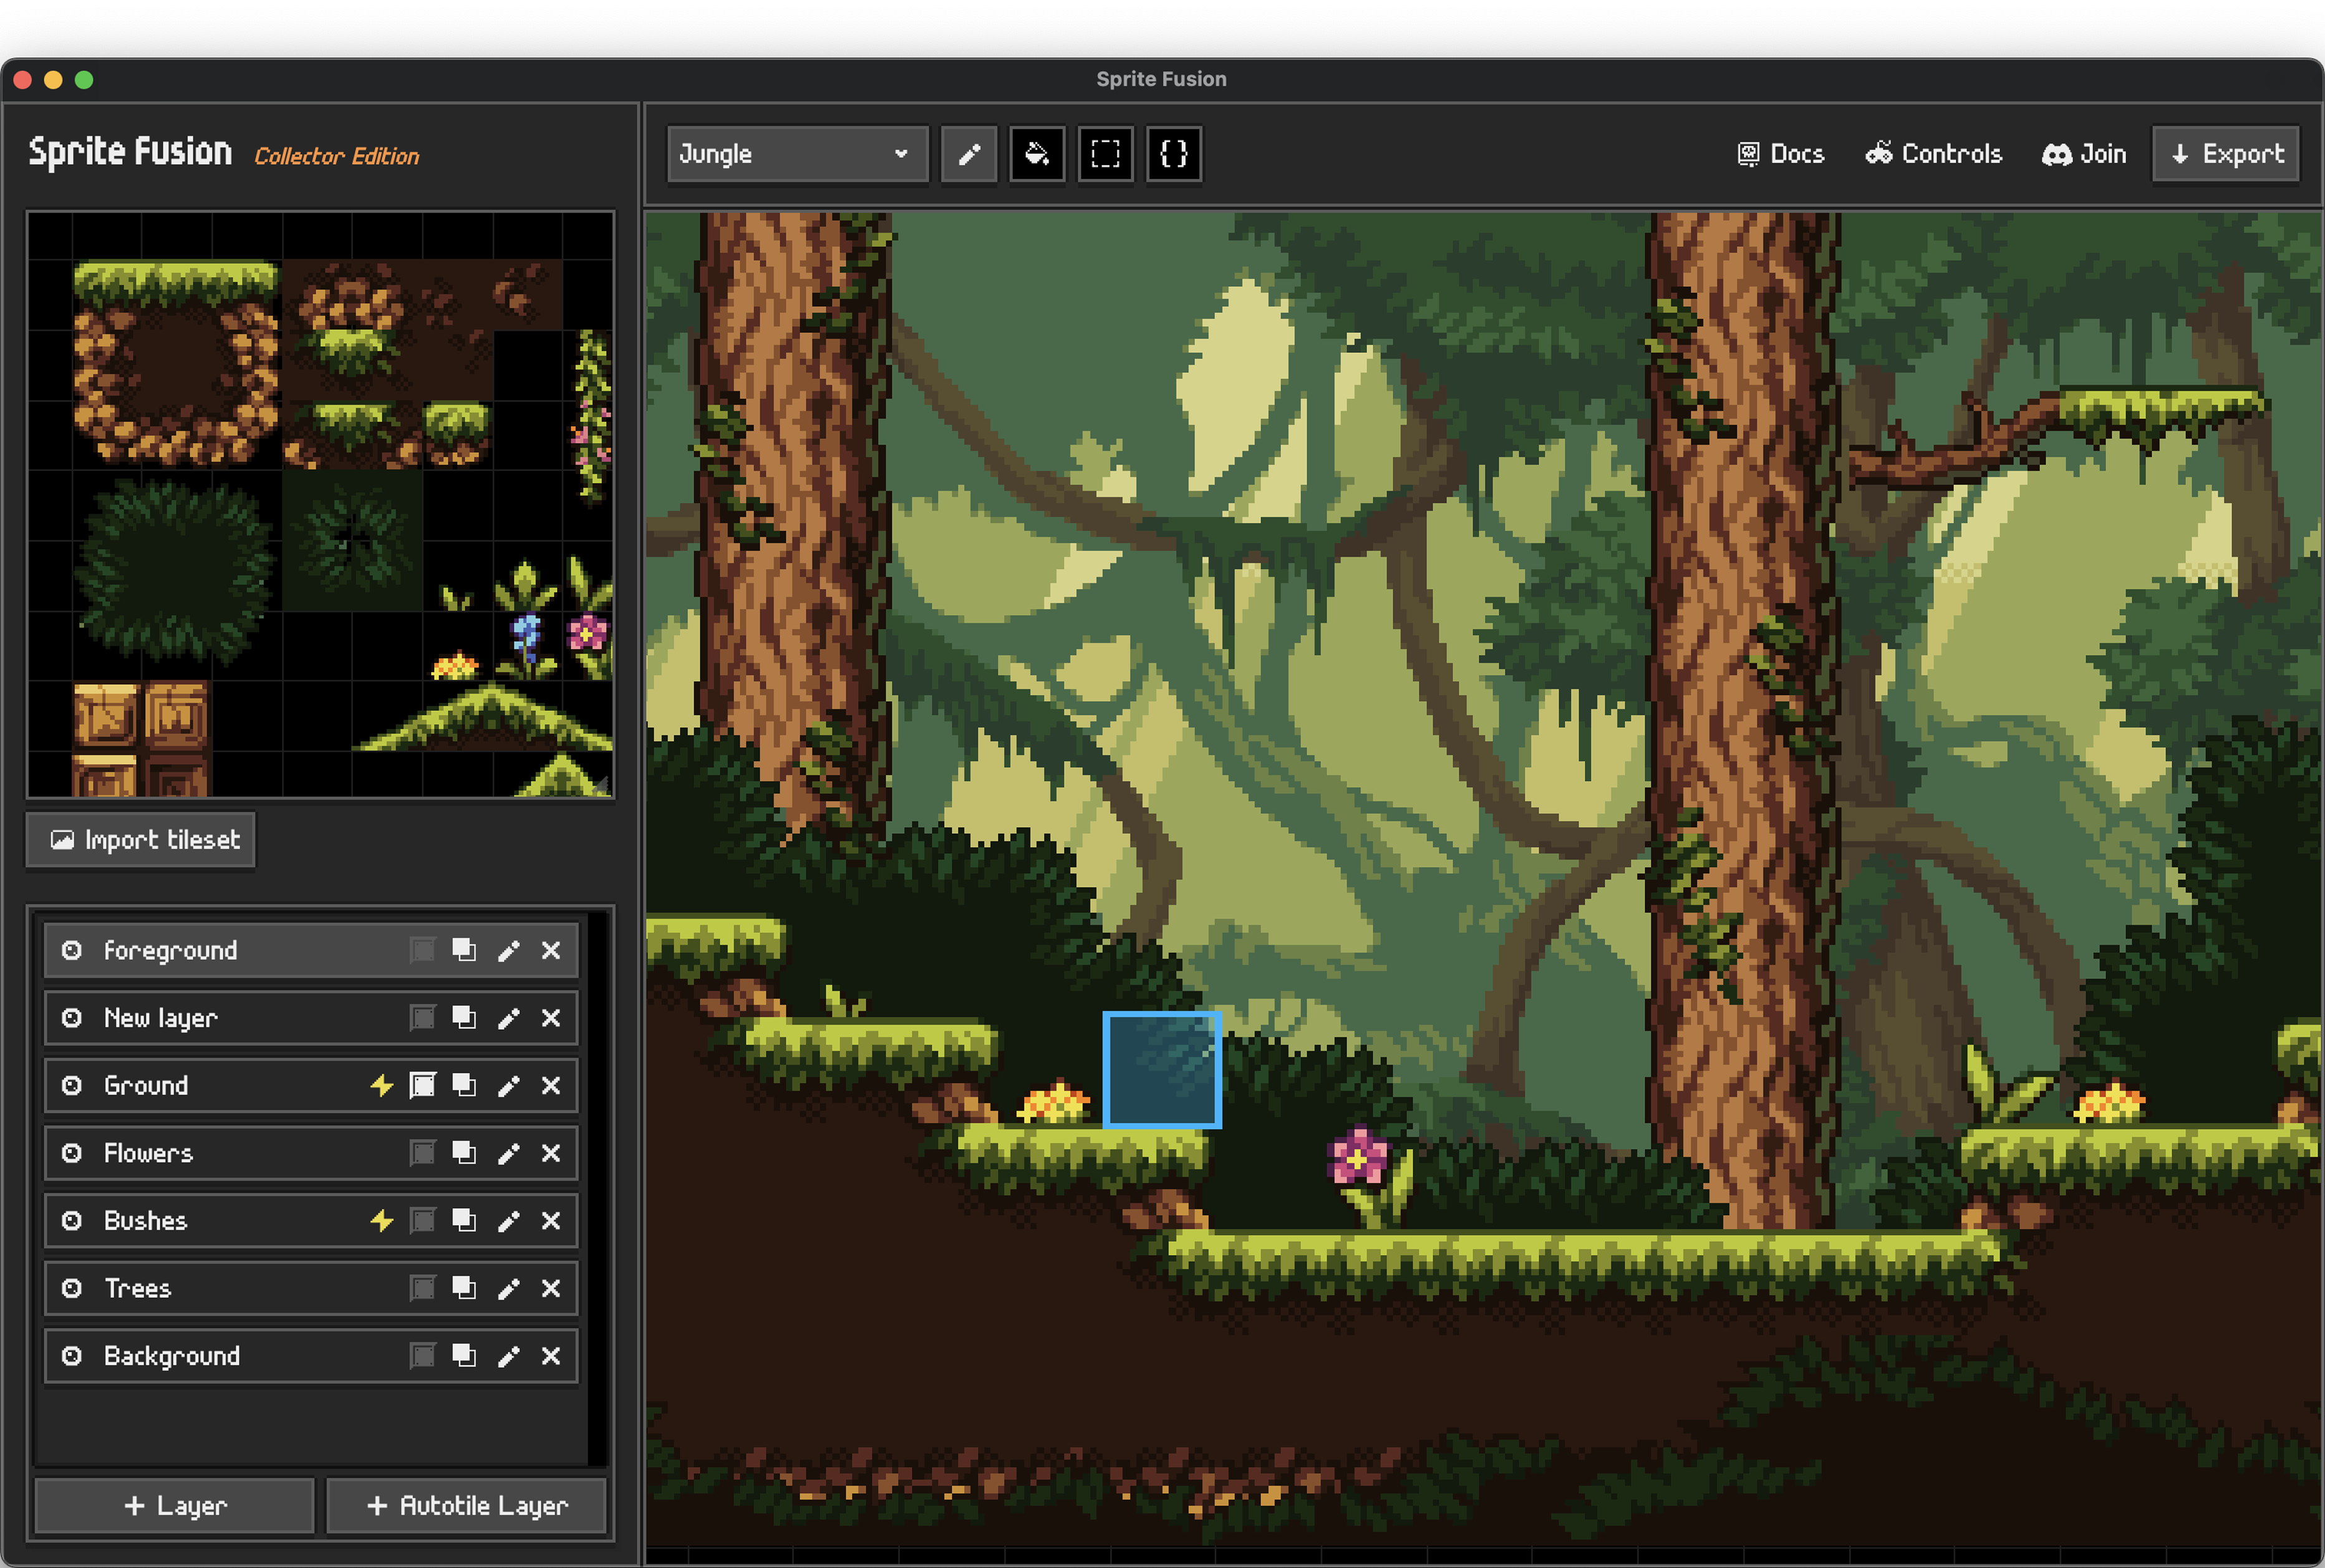Image resolution: width=2325 pixels, height=1568 pixels.
Task: Toggle collider on the Flowers layer
Action: coord(423,1153)
